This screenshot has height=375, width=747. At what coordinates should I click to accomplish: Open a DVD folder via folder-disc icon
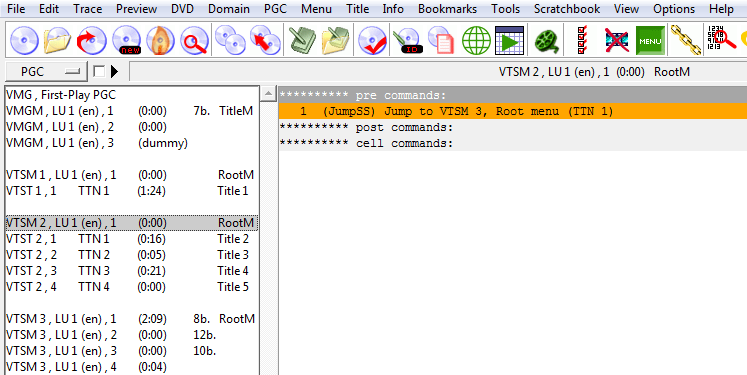pyautogui.click(x=57, y=41)
